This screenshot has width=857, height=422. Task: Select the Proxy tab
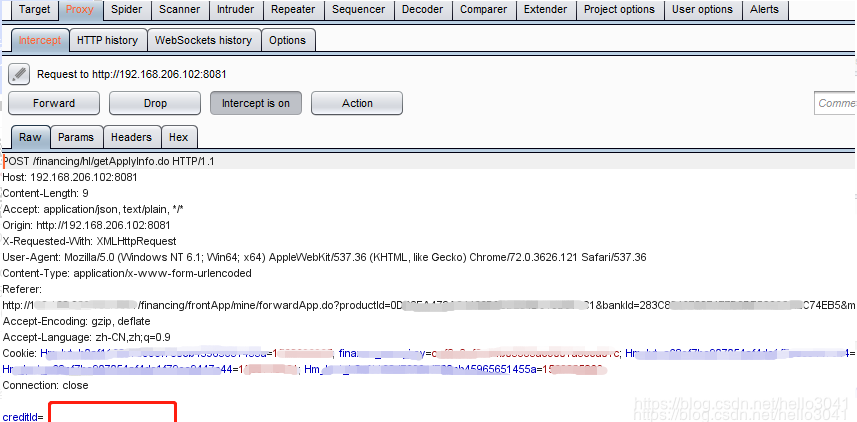[79, 9]
